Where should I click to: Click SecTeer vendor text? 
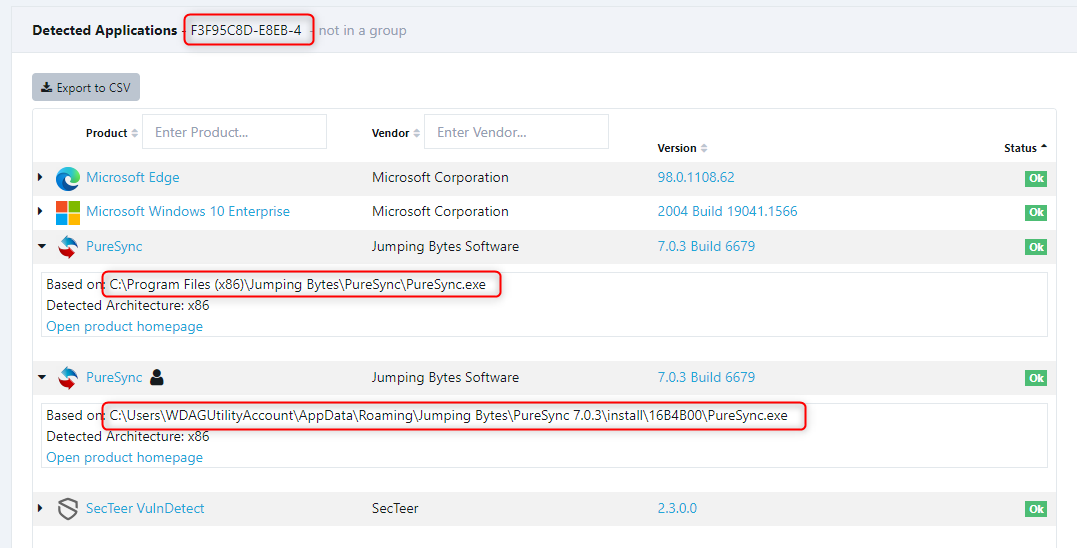click(395, 508)
